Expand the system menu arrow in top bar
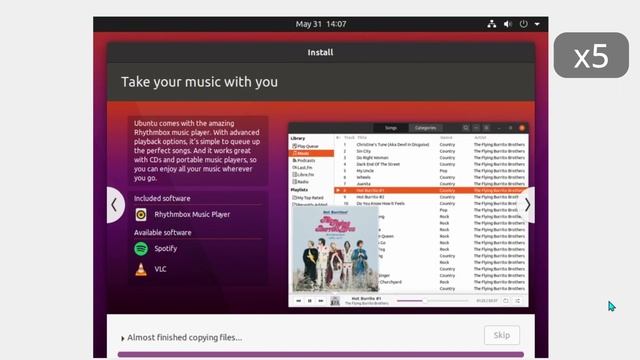This screenshot has width=640, height=360. coord(537,24)
